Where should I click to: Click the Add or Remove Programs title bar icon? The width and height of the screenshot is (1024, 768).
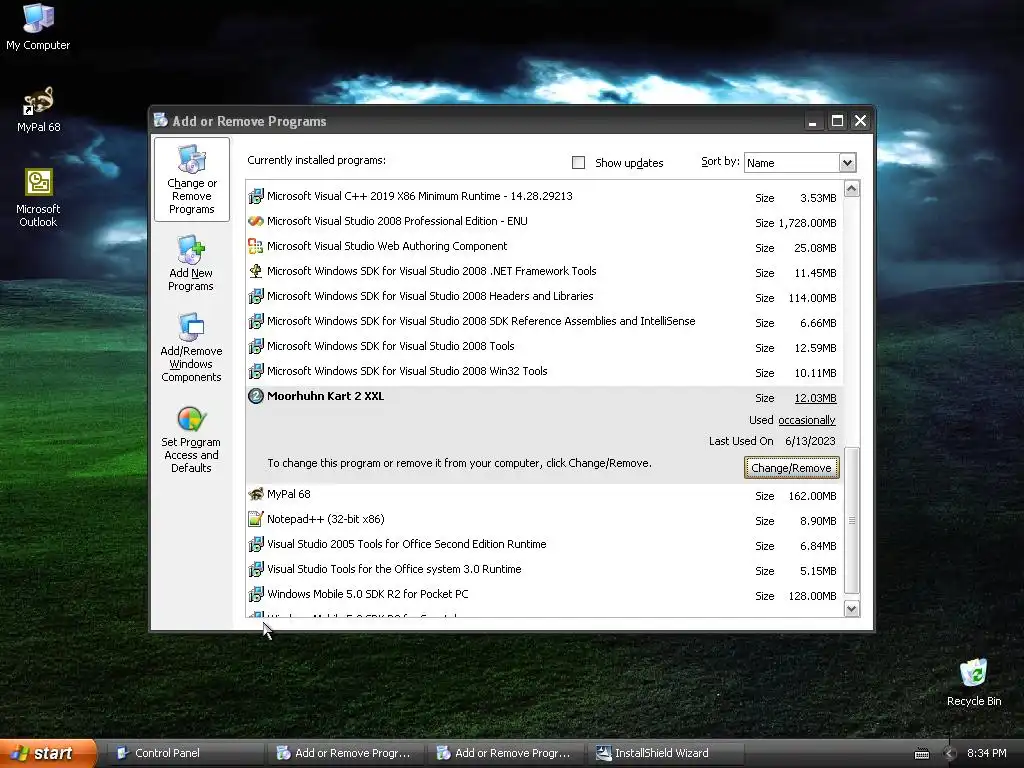161,120
